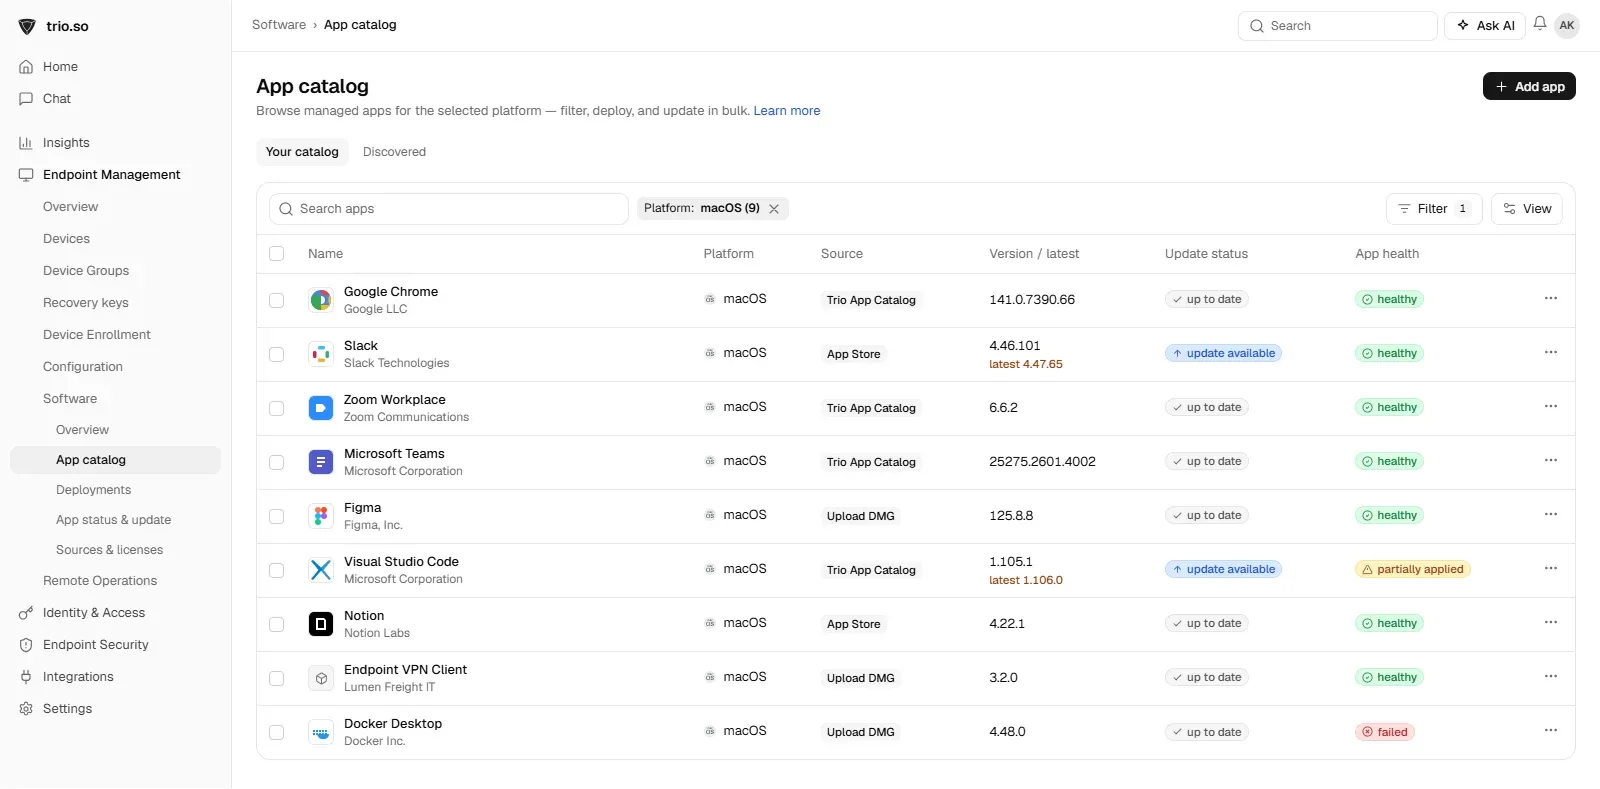Focus the top bar Search field
Viewport: 1600px width, 789px height.
tap(1337, 25)
